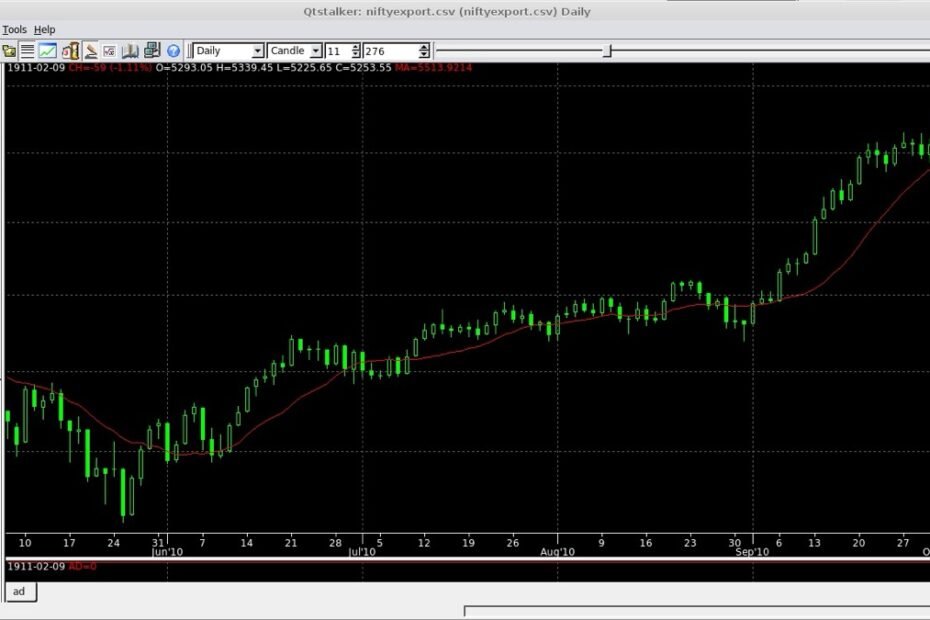Click the bar spacing field showing 11
Viewport: 930px width, 620px height.
point(337,51)
